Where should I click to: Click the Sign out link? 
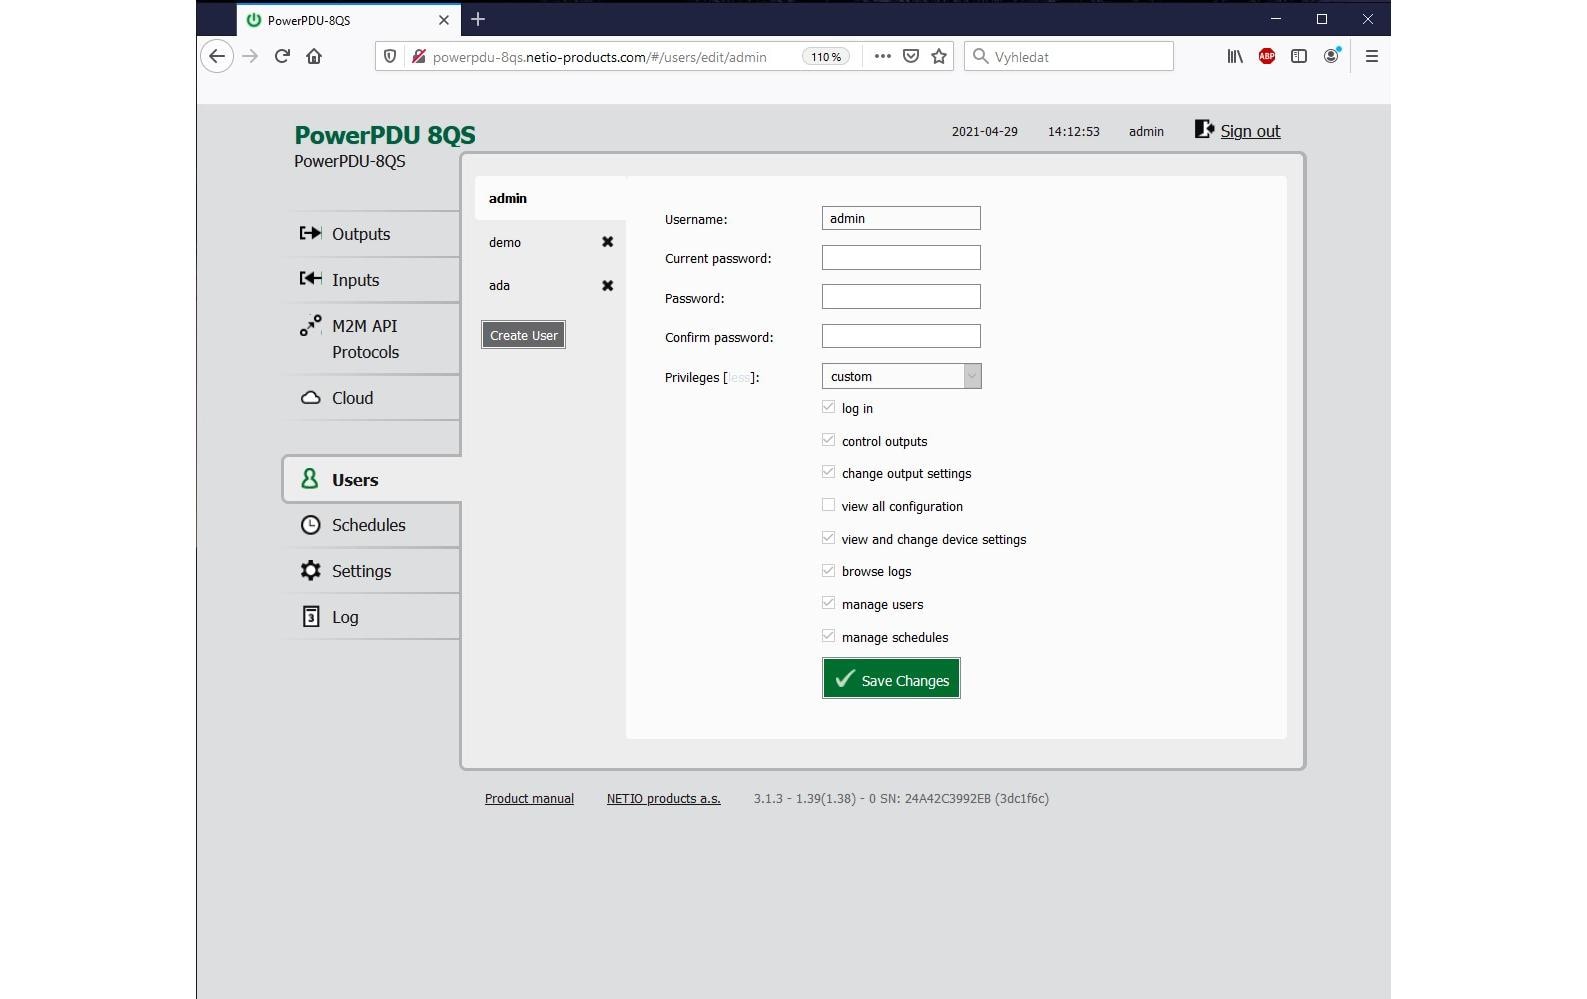point(1250,131)
